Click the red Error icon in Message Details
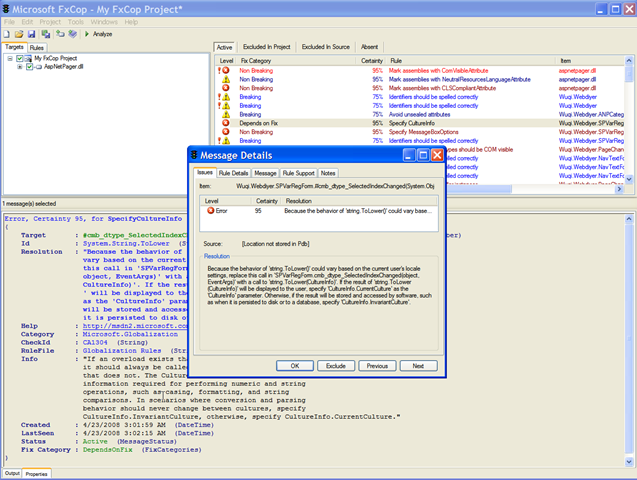Screen dimensions: 637x480 (210, 211)
